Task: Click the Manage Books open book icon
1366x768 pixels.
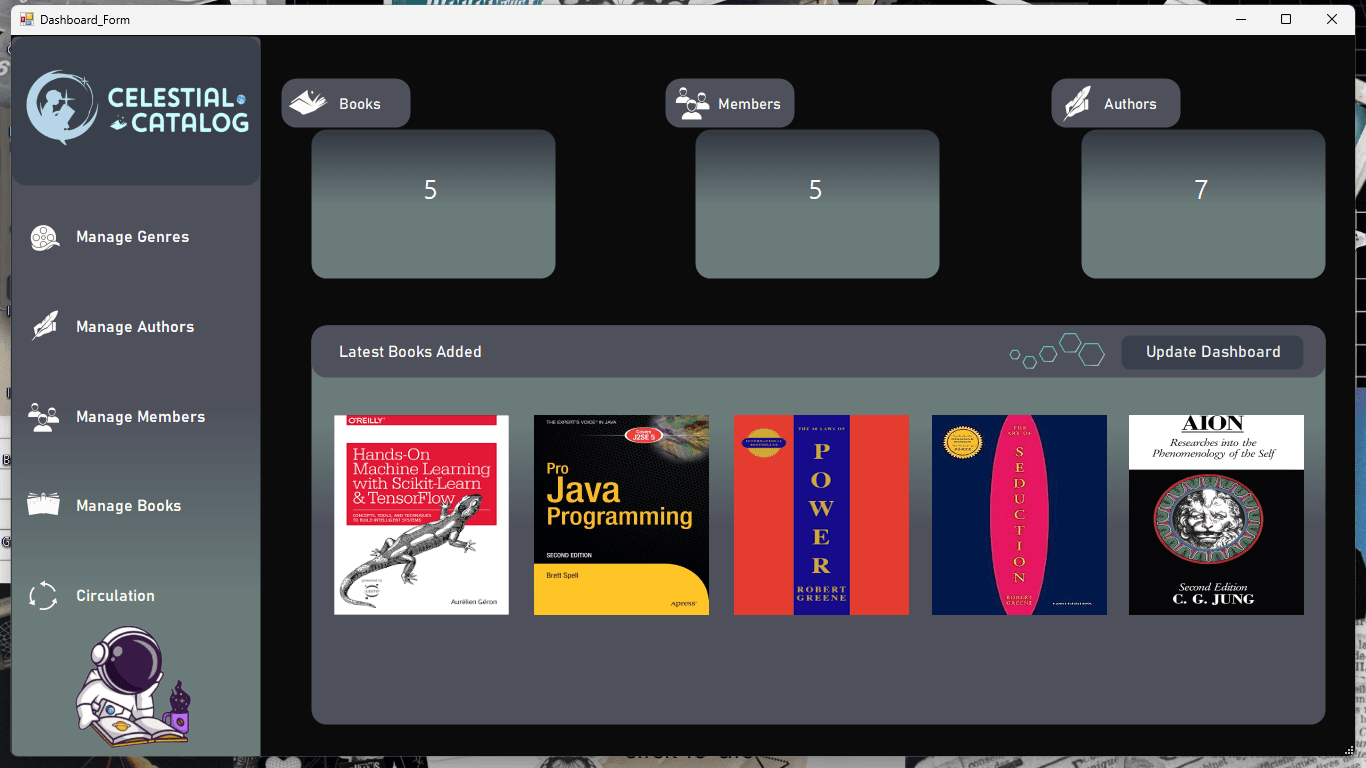Action: pos(44,505)
